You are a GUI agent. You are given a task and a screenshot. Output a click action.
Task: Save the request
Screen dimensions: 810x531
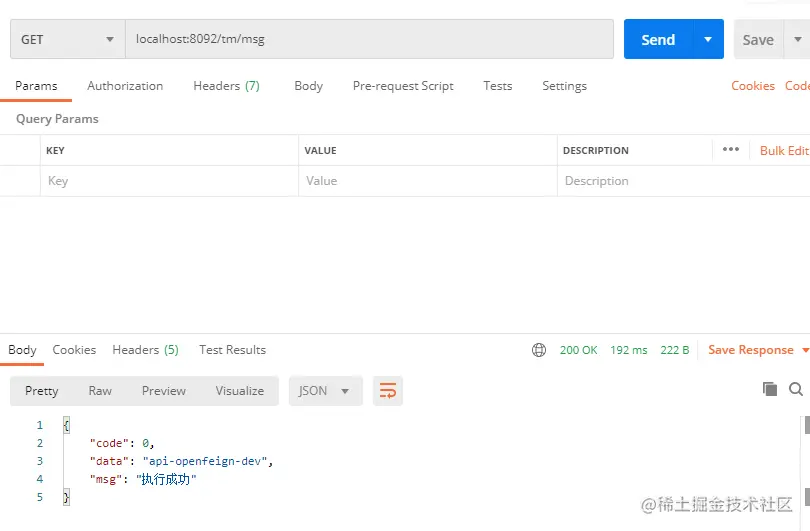(x=758, y=40)
